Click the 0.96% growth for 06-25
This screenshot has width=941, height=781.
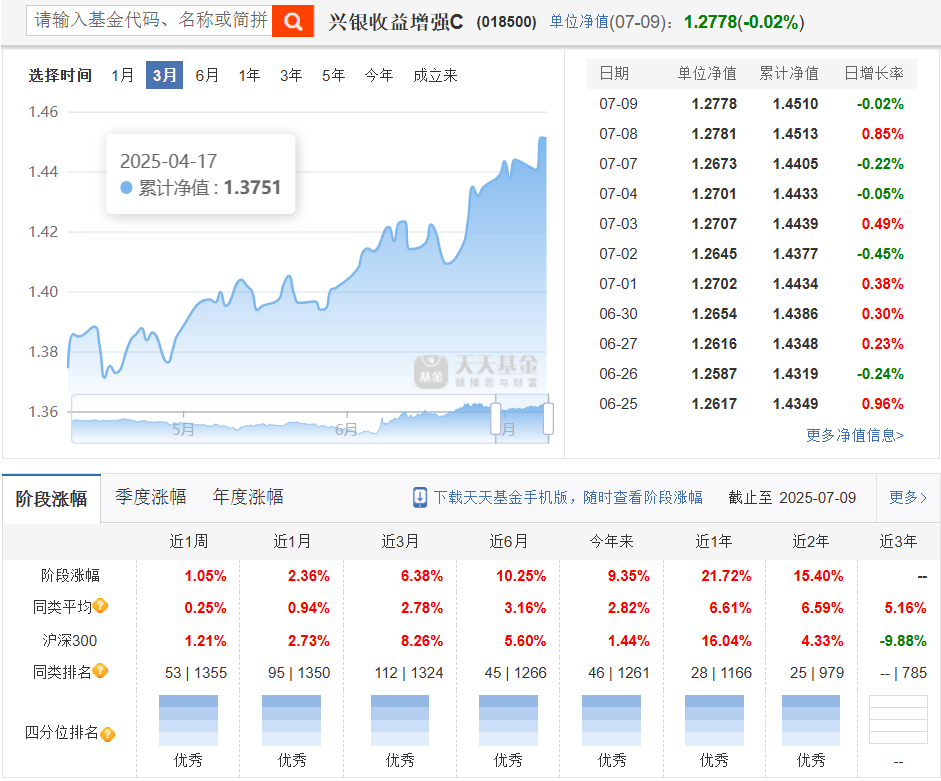point(882,404)
